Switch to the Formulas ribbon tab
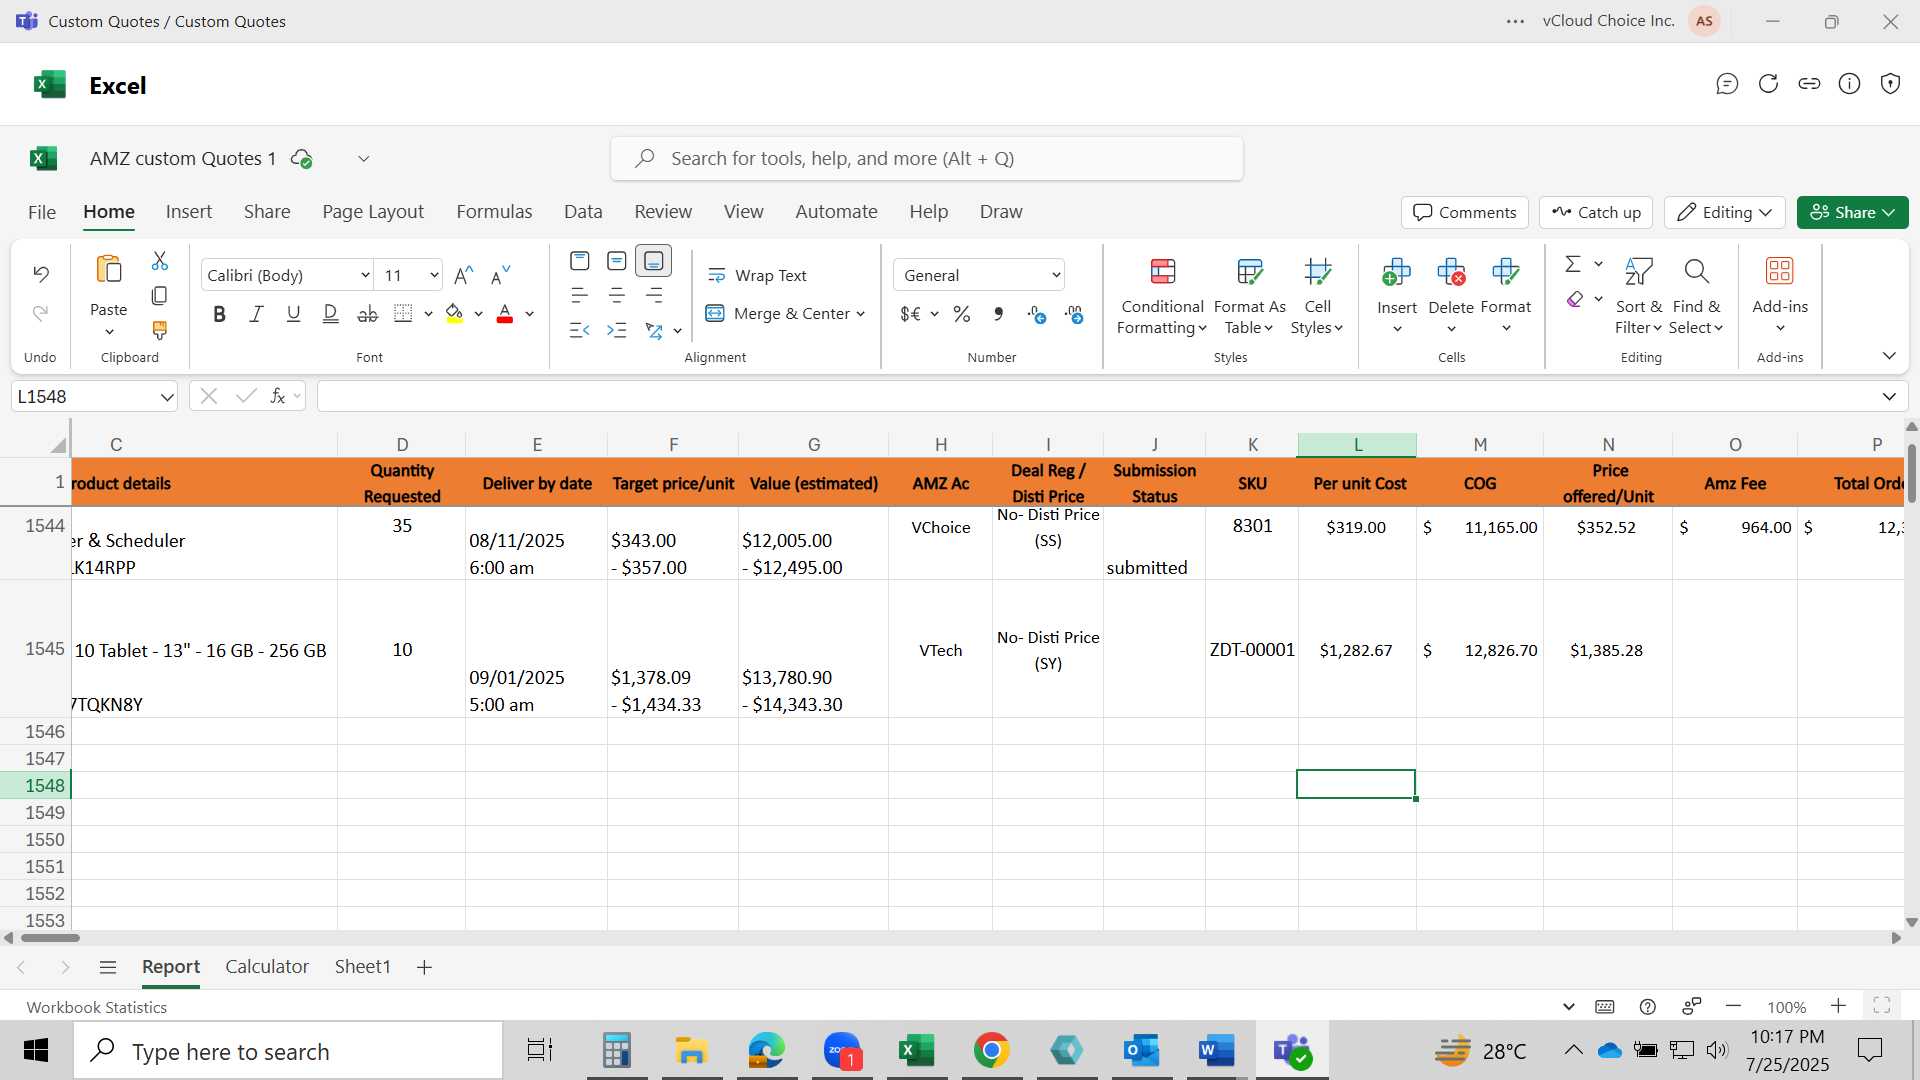The height and width of the screenshot is (1080, 1920). pyautogui.click(x=494, y=212)
